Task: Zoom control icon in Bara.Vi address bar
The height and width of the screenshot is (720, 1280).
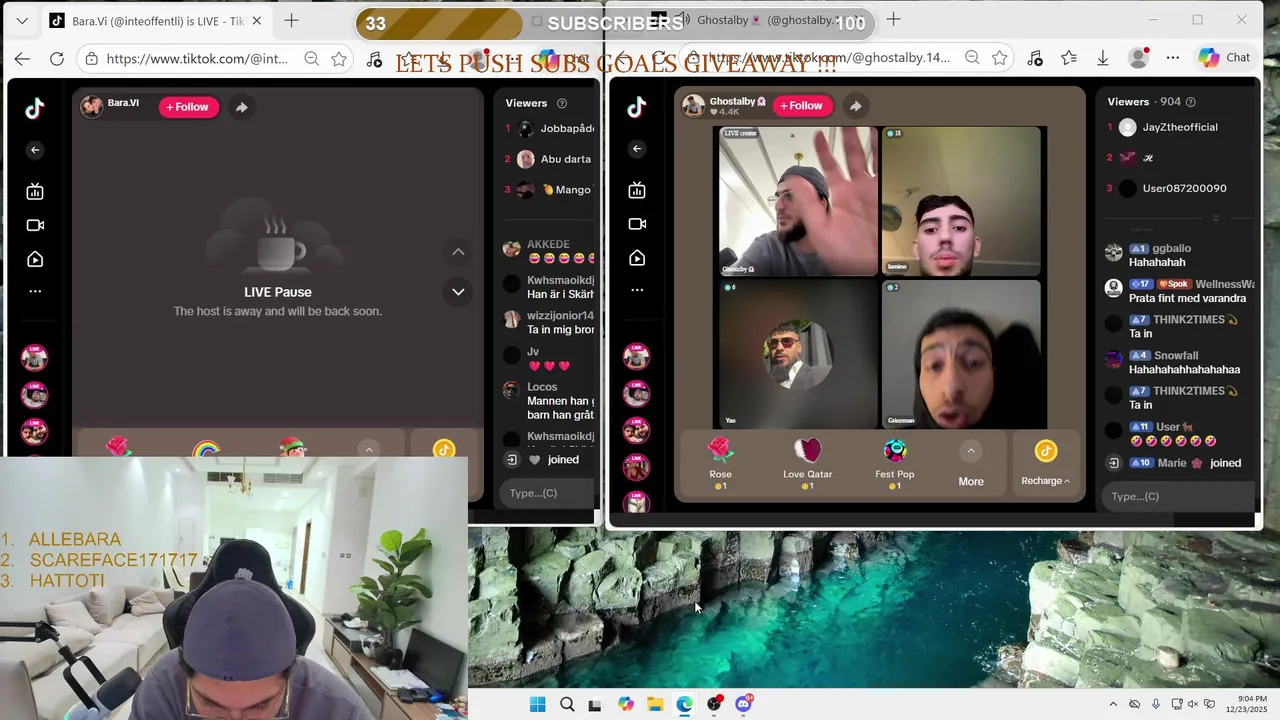Action: point(312,59)
